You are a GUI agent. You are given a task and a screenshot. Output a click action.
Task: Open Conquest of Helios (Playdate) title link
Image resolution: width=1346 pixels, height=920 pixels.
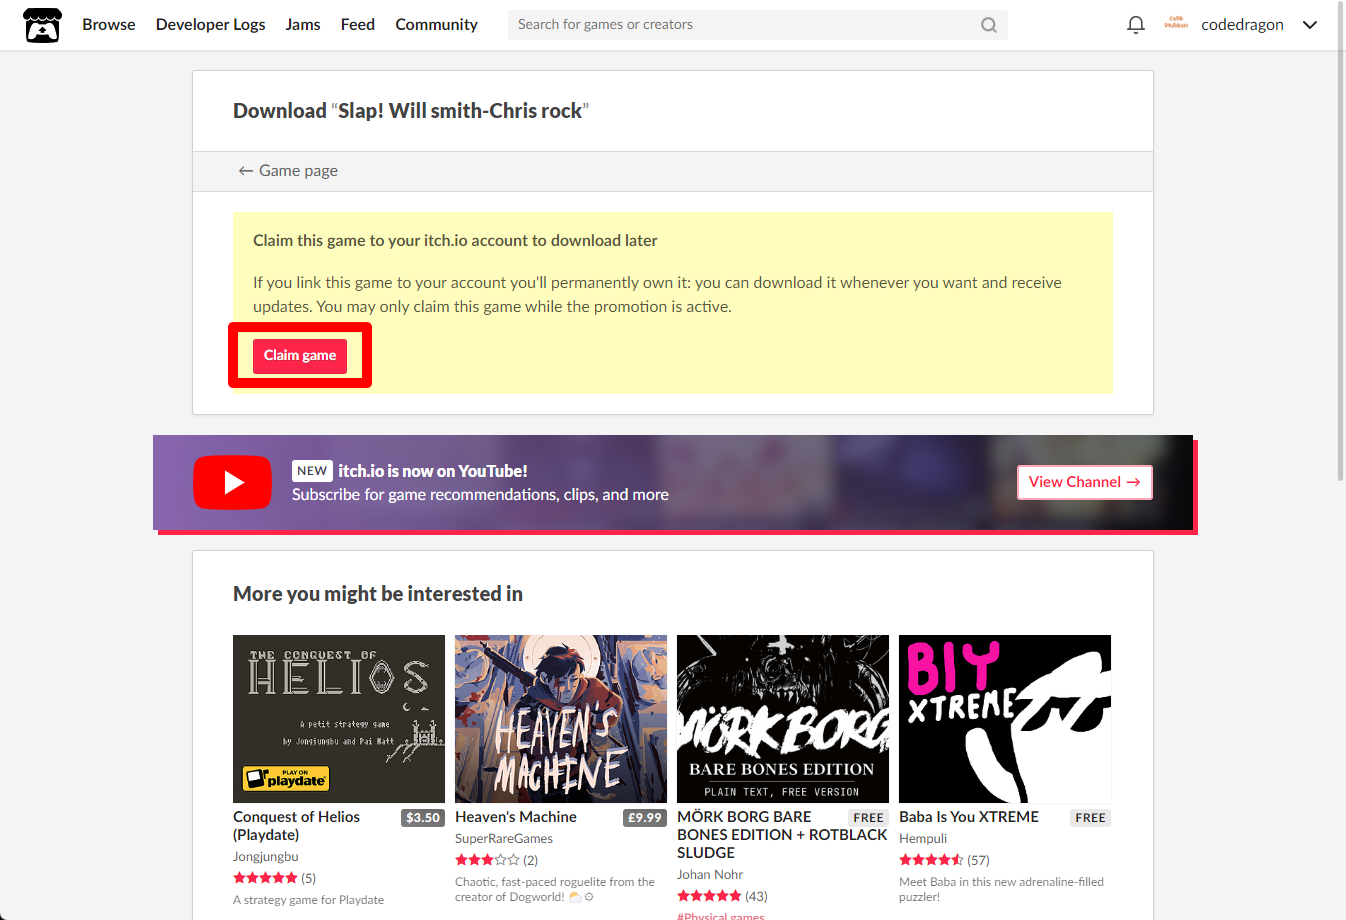click(x=296, y=826)
